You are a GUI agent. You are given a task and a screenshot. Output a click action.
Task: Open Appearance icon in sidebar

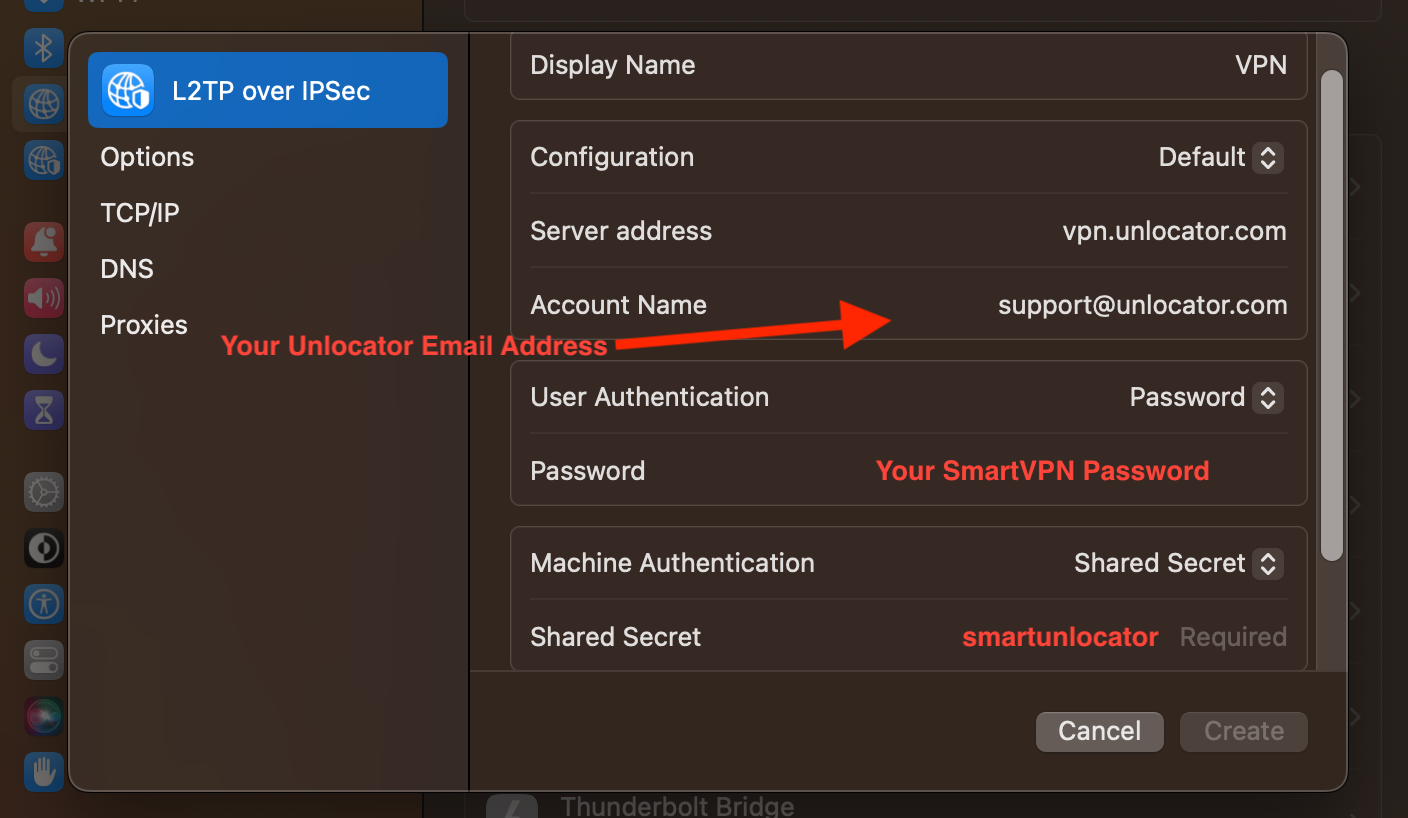[x=43, y=548]
